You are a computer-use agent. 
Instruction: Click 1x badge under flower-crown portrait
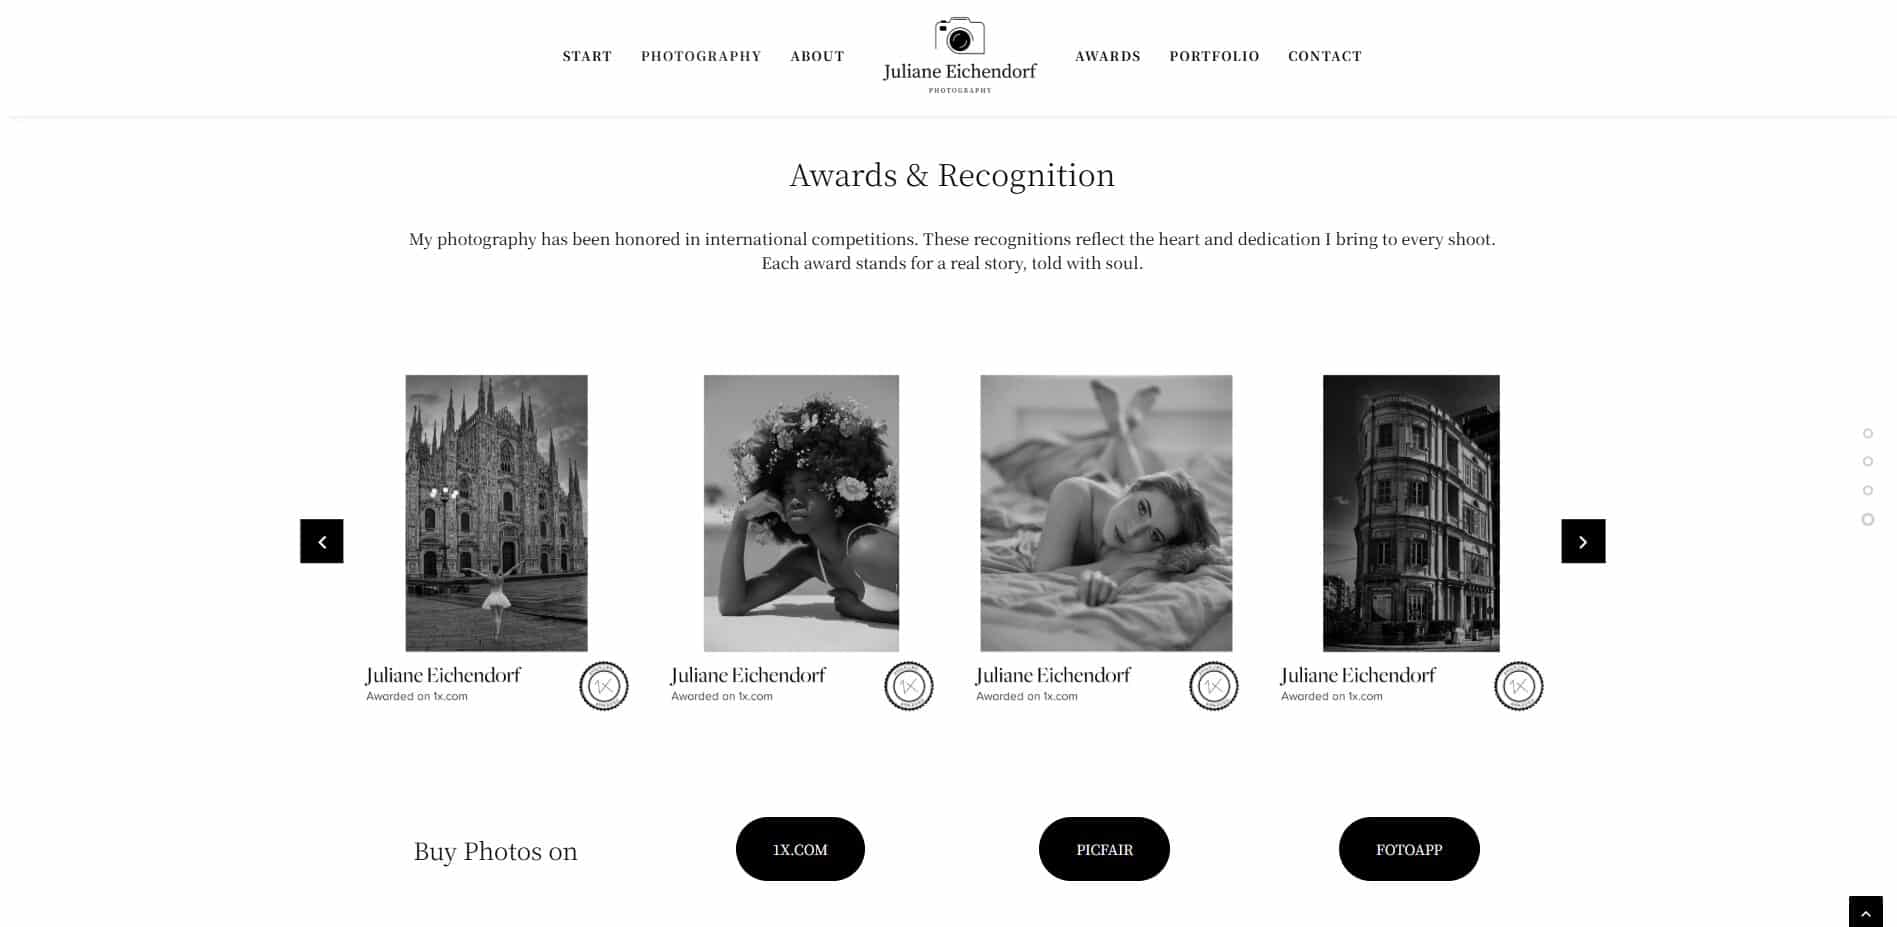point(909,686)
